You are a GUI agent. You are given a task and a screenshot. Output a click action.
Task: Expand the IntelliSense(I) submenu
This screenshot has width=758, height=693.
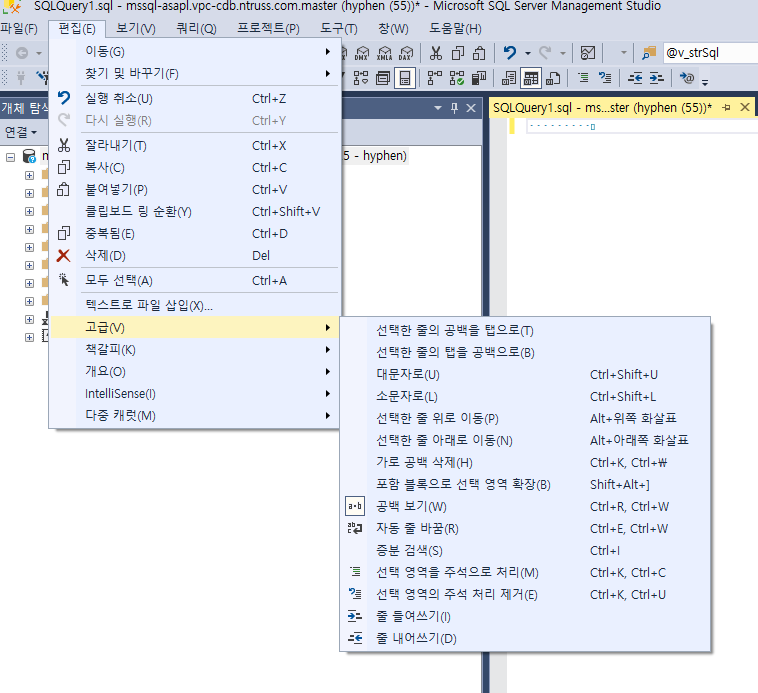tap(195, 393)
